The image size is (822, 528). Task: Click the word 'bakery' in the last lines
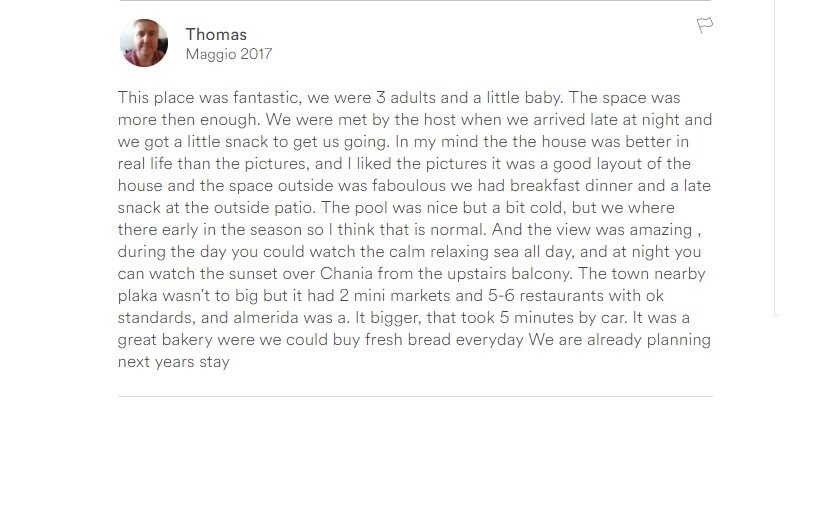click(x=187, y=340)
